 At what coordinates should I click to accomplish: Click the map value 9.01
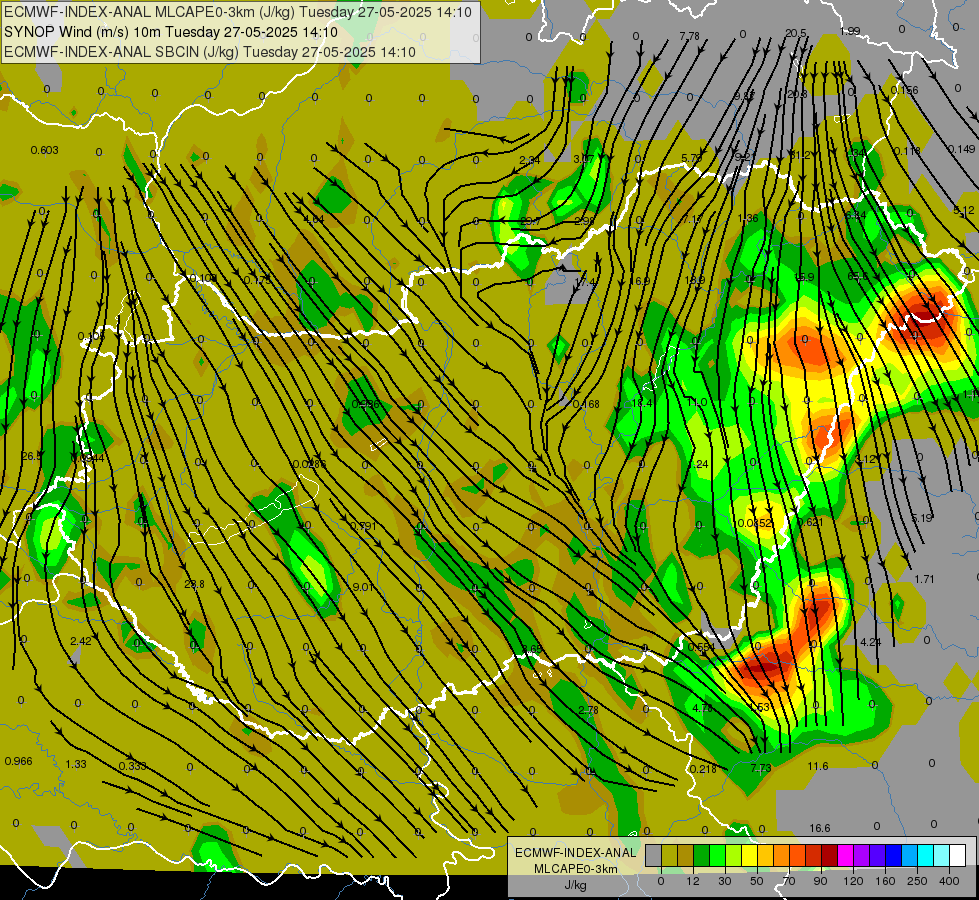click(363, 586)
